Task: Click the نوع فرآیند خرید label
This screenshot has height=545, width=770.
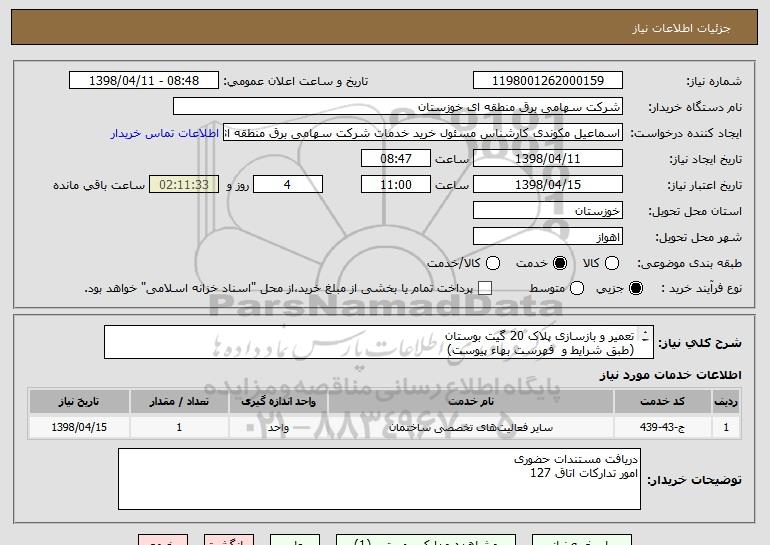Action: [701, 289]
